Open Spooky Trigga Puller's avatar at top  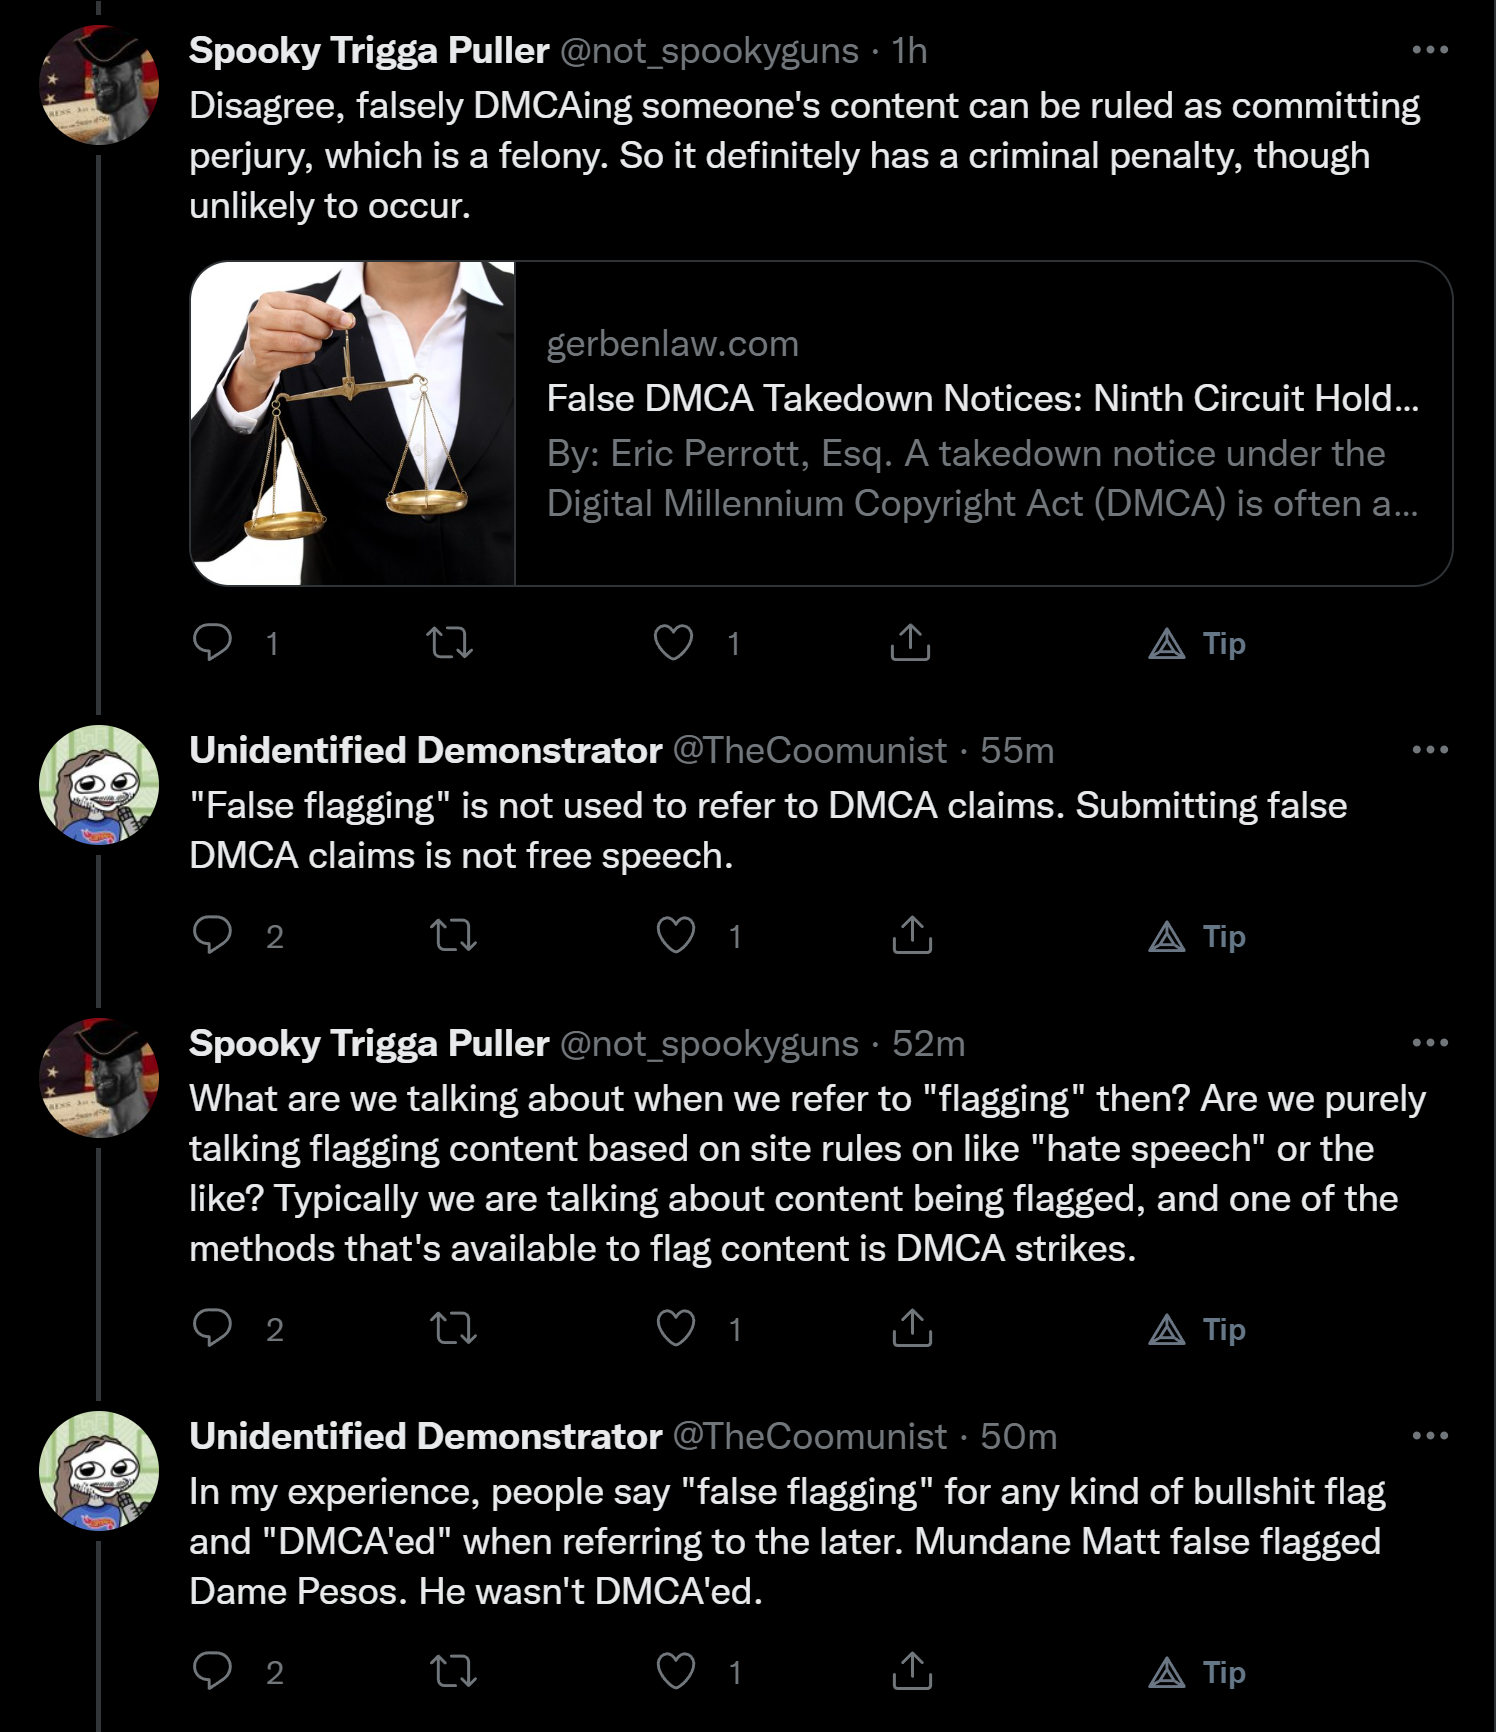pyautogui.click(x=99, y=86)
